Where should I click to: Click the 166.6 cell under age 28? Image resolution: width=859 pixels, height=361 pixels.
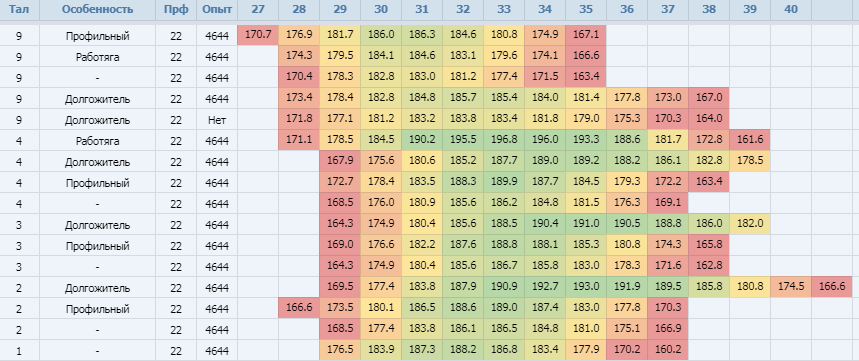(x=299, y=308)
